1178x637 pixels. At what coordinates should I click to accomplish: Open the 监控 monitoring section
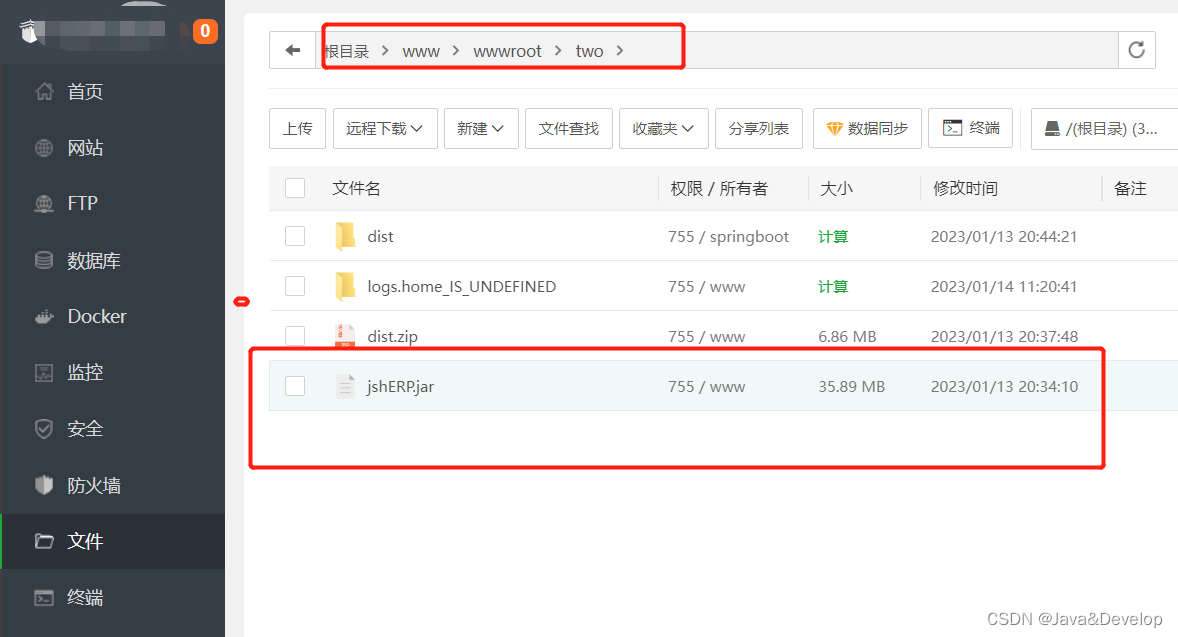(85, 372)
